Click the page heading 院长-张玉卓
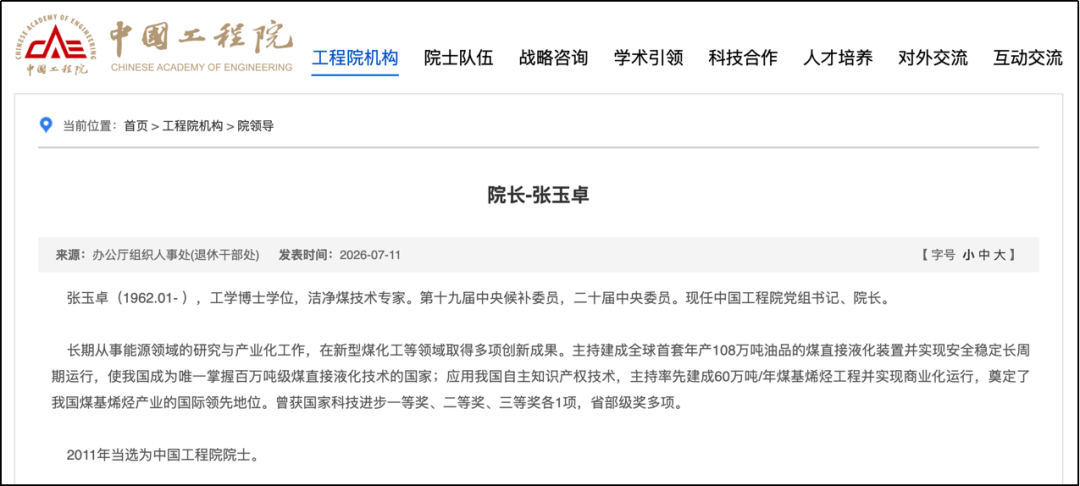This screenshot has height=486, width=1080. [x=539, y=195]
